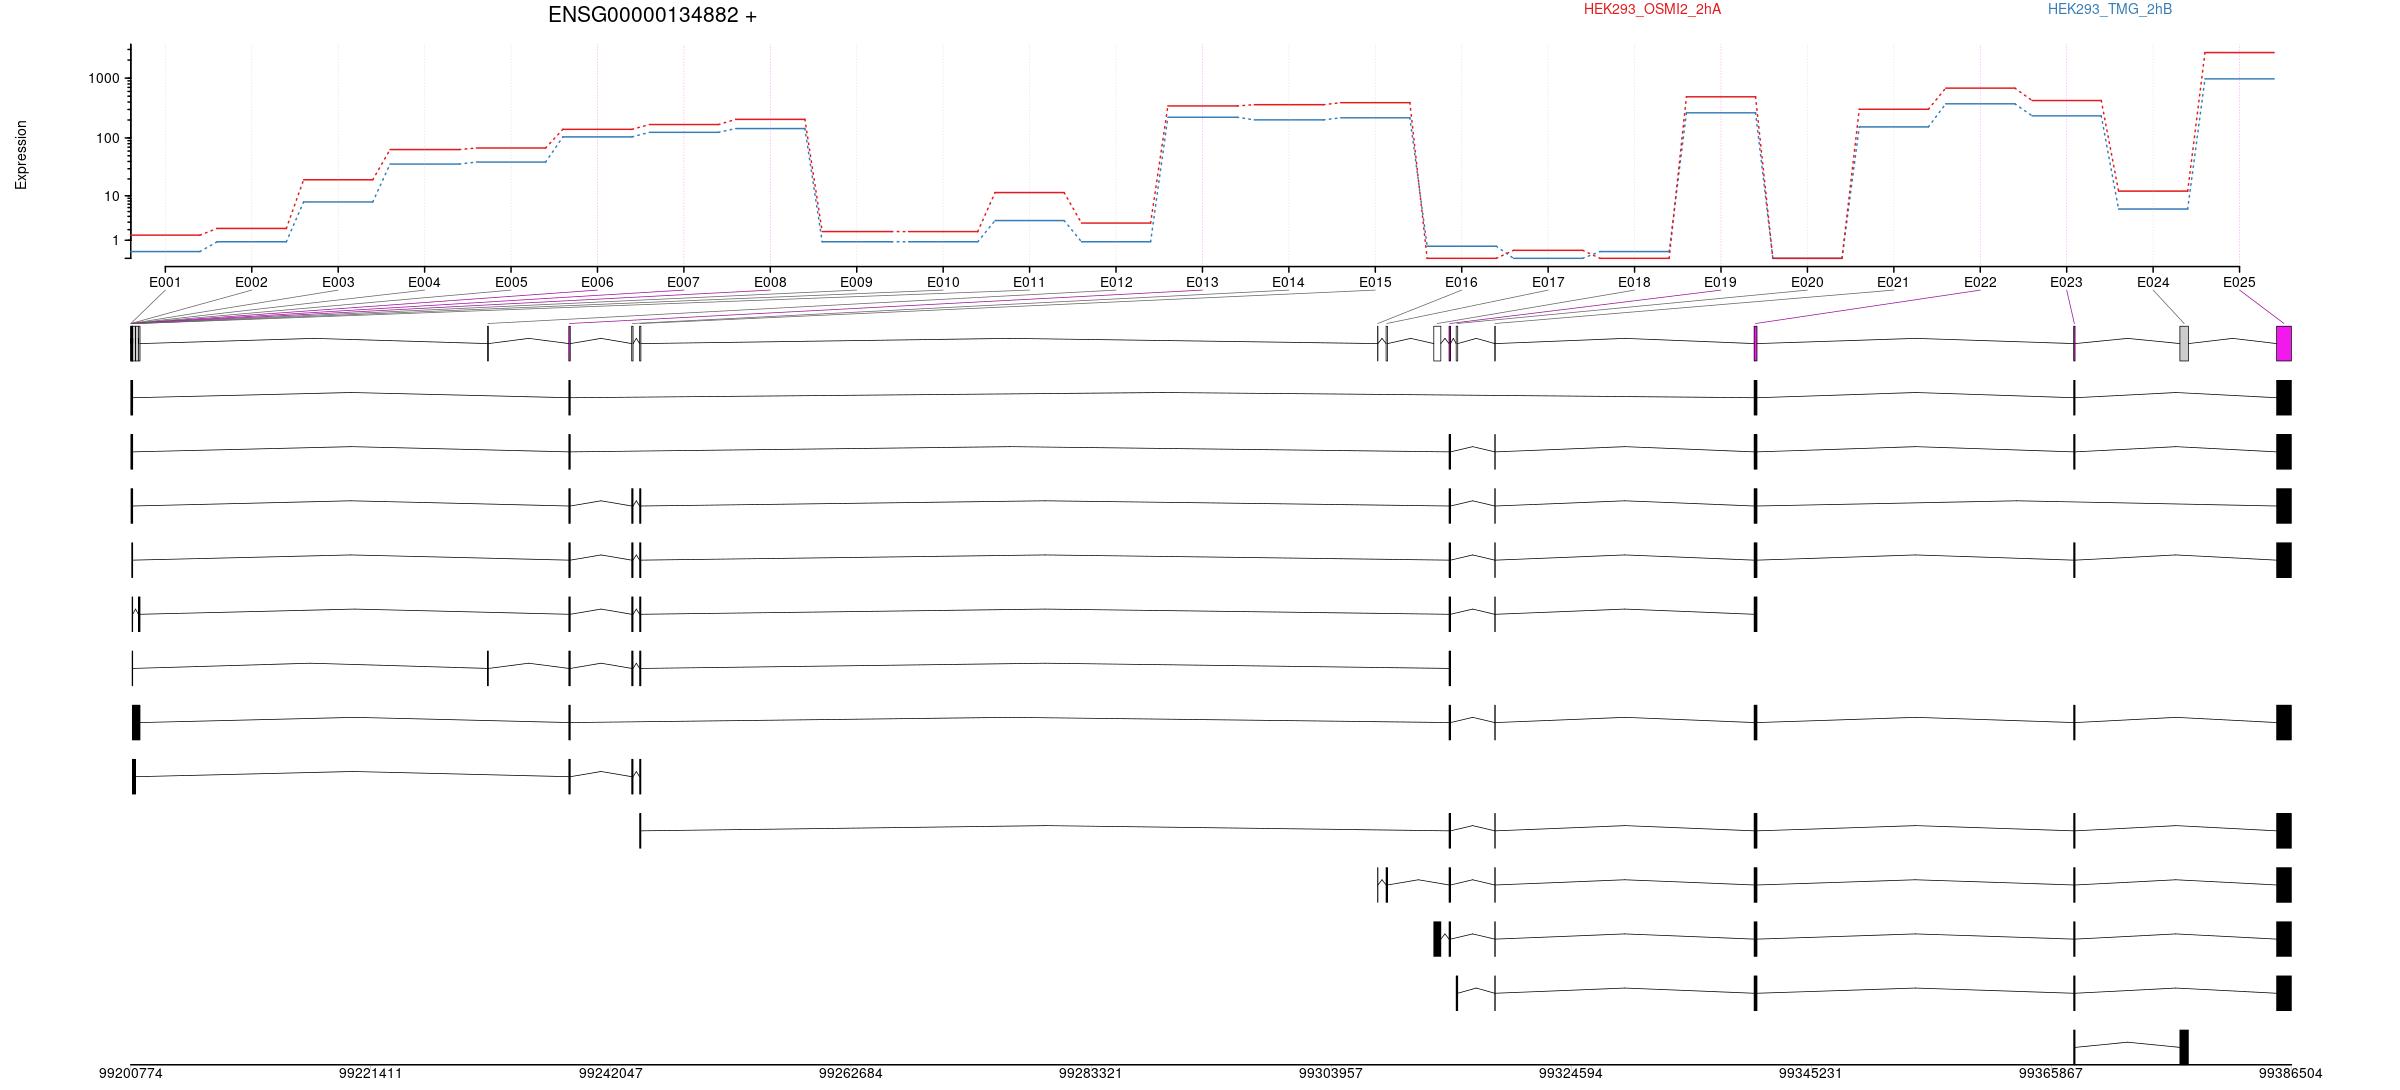Select the HEK293_OSMI2_2hA legend label
Image resolution: width=2400 pixels, height=1090 pixels.
click(1652, 9)
